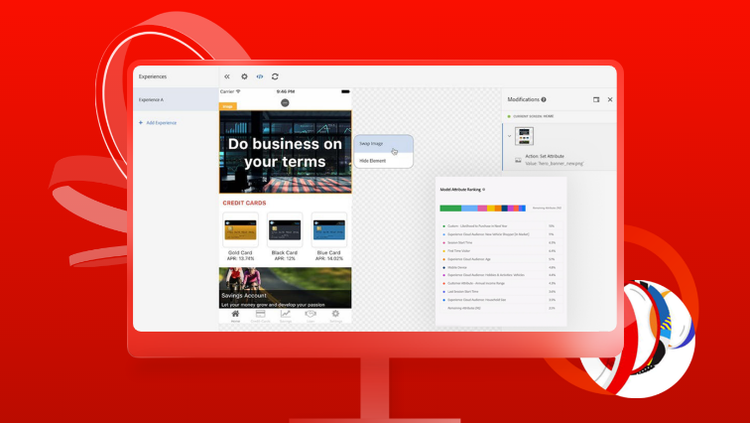Click the yellow segment of ranking bar
The width and height of the screenshot is (750, 423).
coord(491,208)
